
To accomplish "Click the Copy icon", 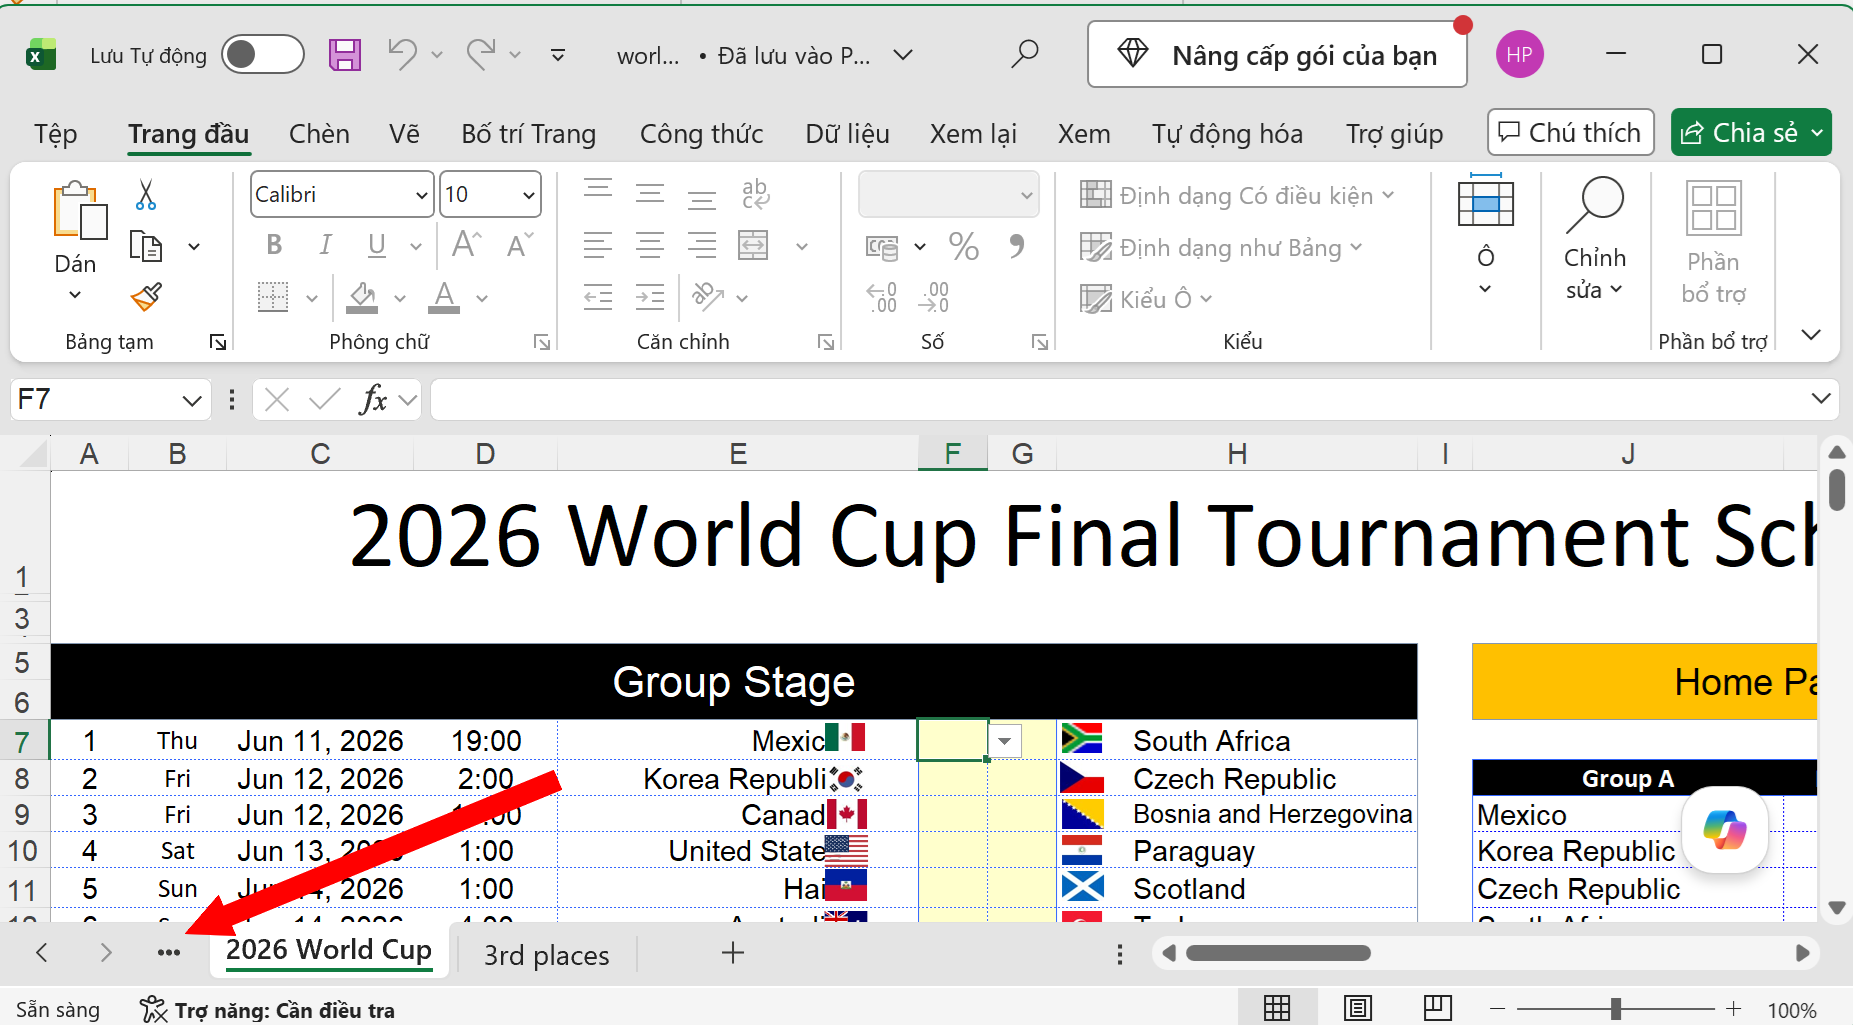I will coord(146,246).
